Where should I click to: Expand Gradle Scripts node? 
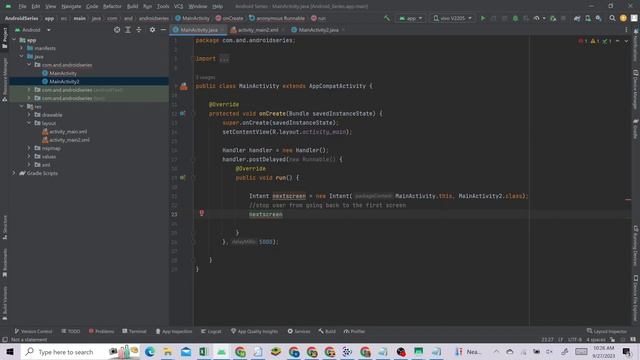click(14, 173)
